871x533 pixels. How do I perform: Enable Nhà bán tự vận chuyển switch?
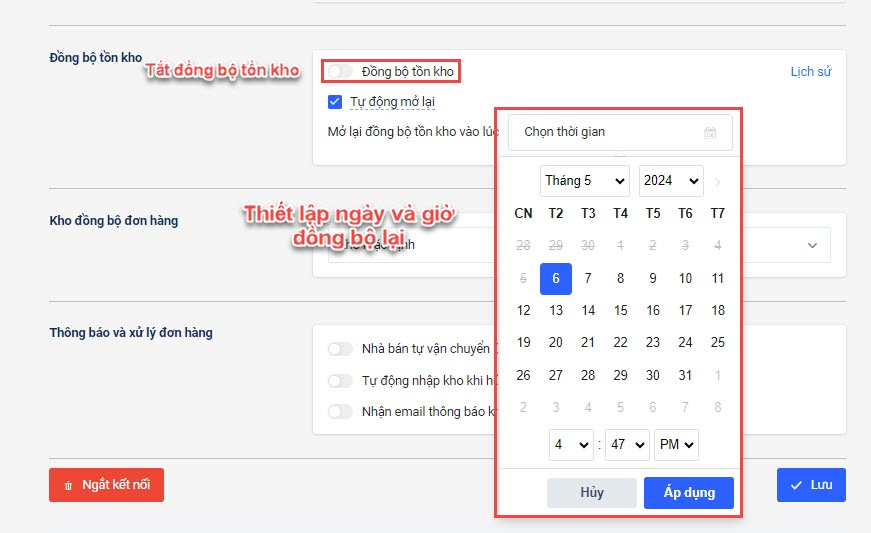coord(340,349)
